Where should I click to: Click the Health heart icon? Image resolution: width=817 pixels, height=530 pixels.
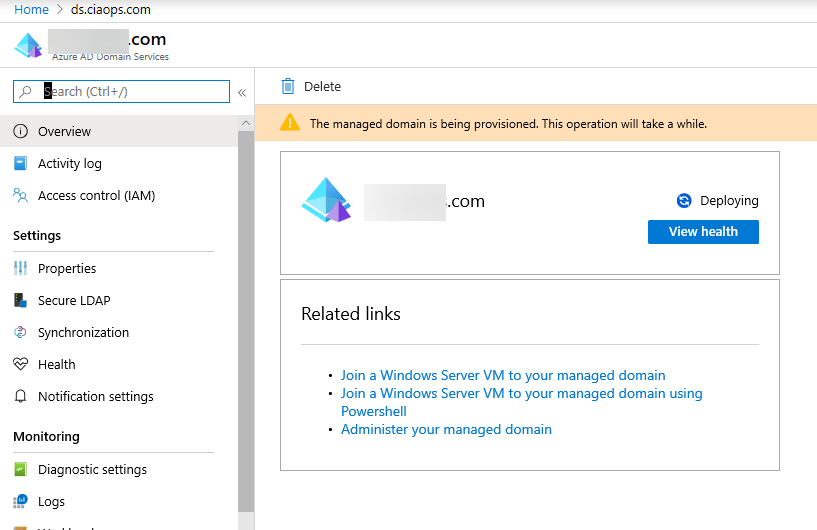click(x=21, y=365)
